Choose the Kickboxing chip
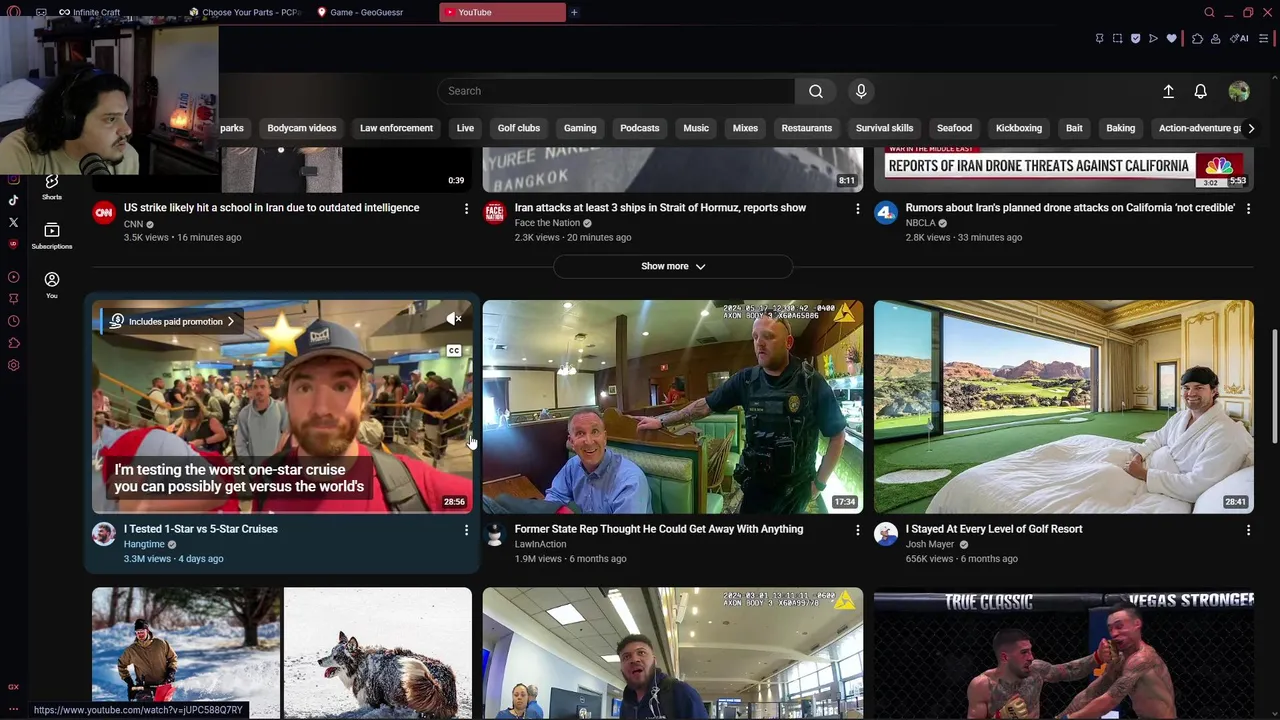This screenshot has height=720, width=1280. click(x=1019, y=128)
